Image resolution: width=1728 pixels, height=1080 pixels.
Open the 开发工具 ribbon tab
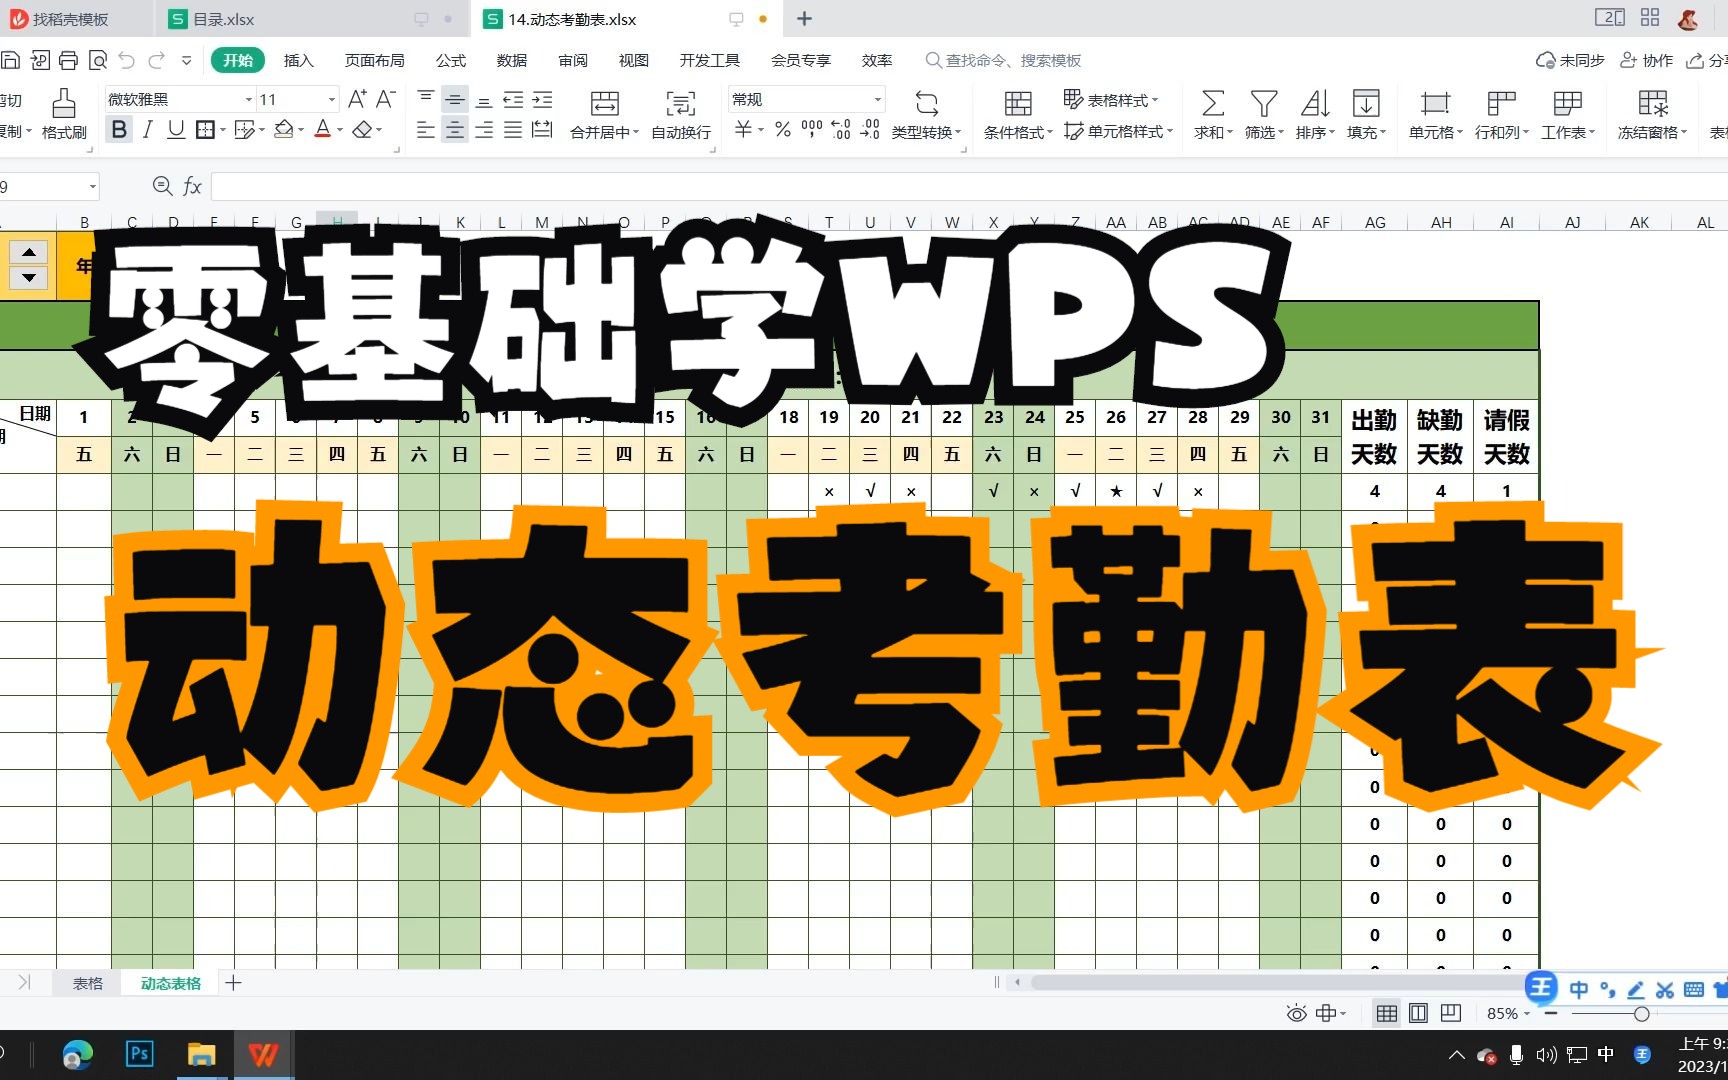(x=709, y=60)
